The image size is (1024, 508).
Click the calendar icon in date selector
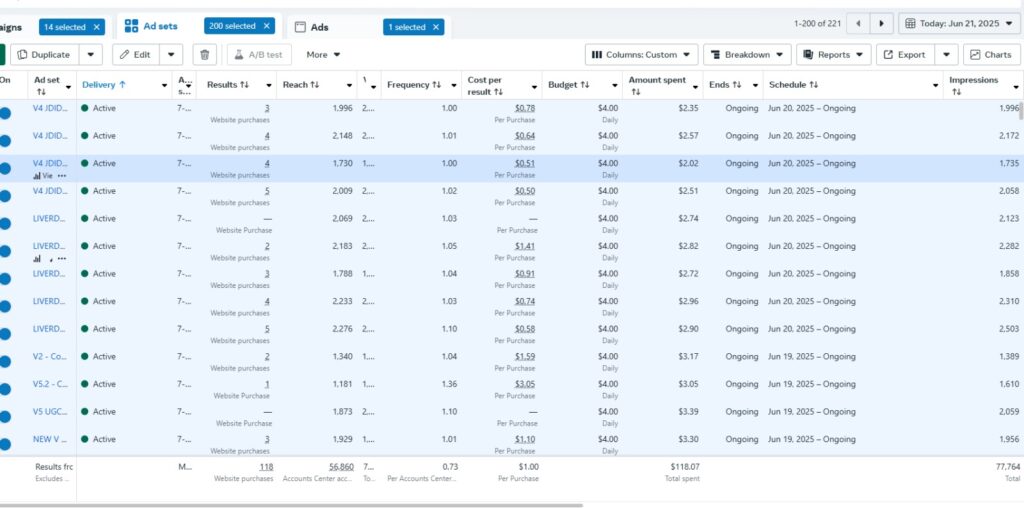(910, 24)
